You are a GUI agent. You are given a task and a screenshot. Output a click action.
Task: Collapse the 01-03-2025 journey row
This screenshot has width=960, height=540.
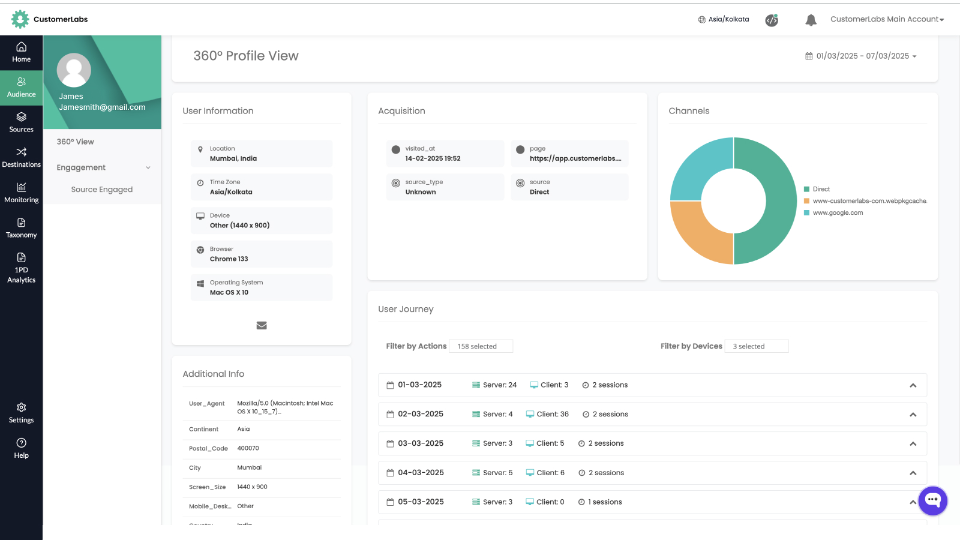click(913, 386)
